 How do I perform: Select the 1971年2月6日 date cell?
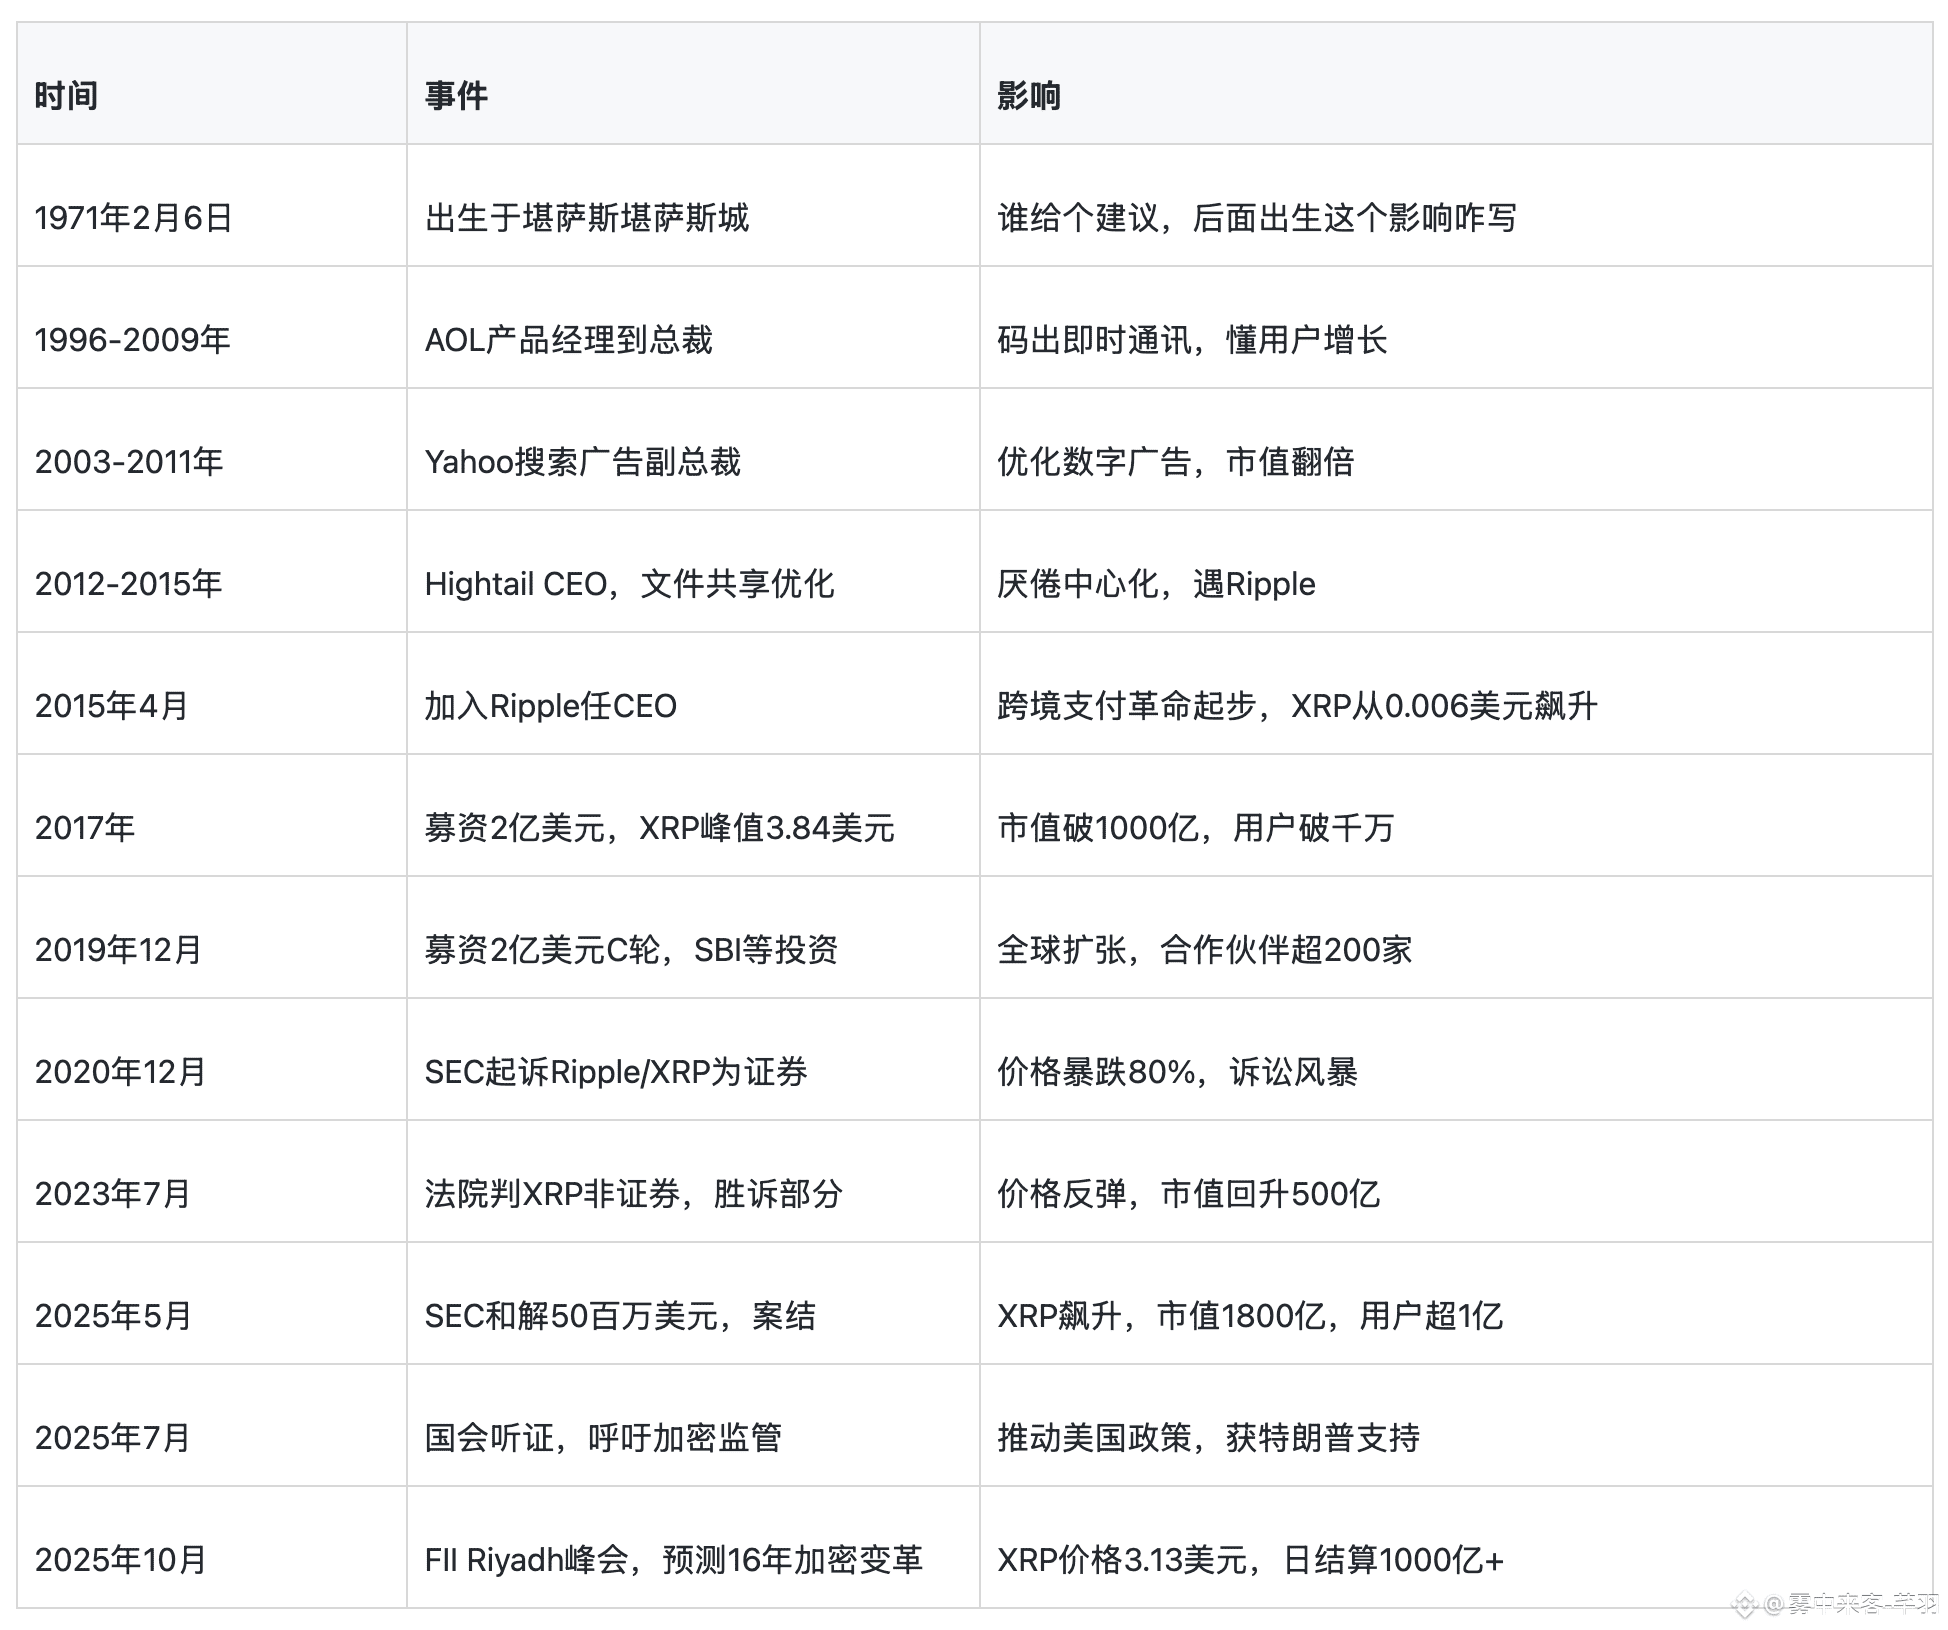[134, 218]
